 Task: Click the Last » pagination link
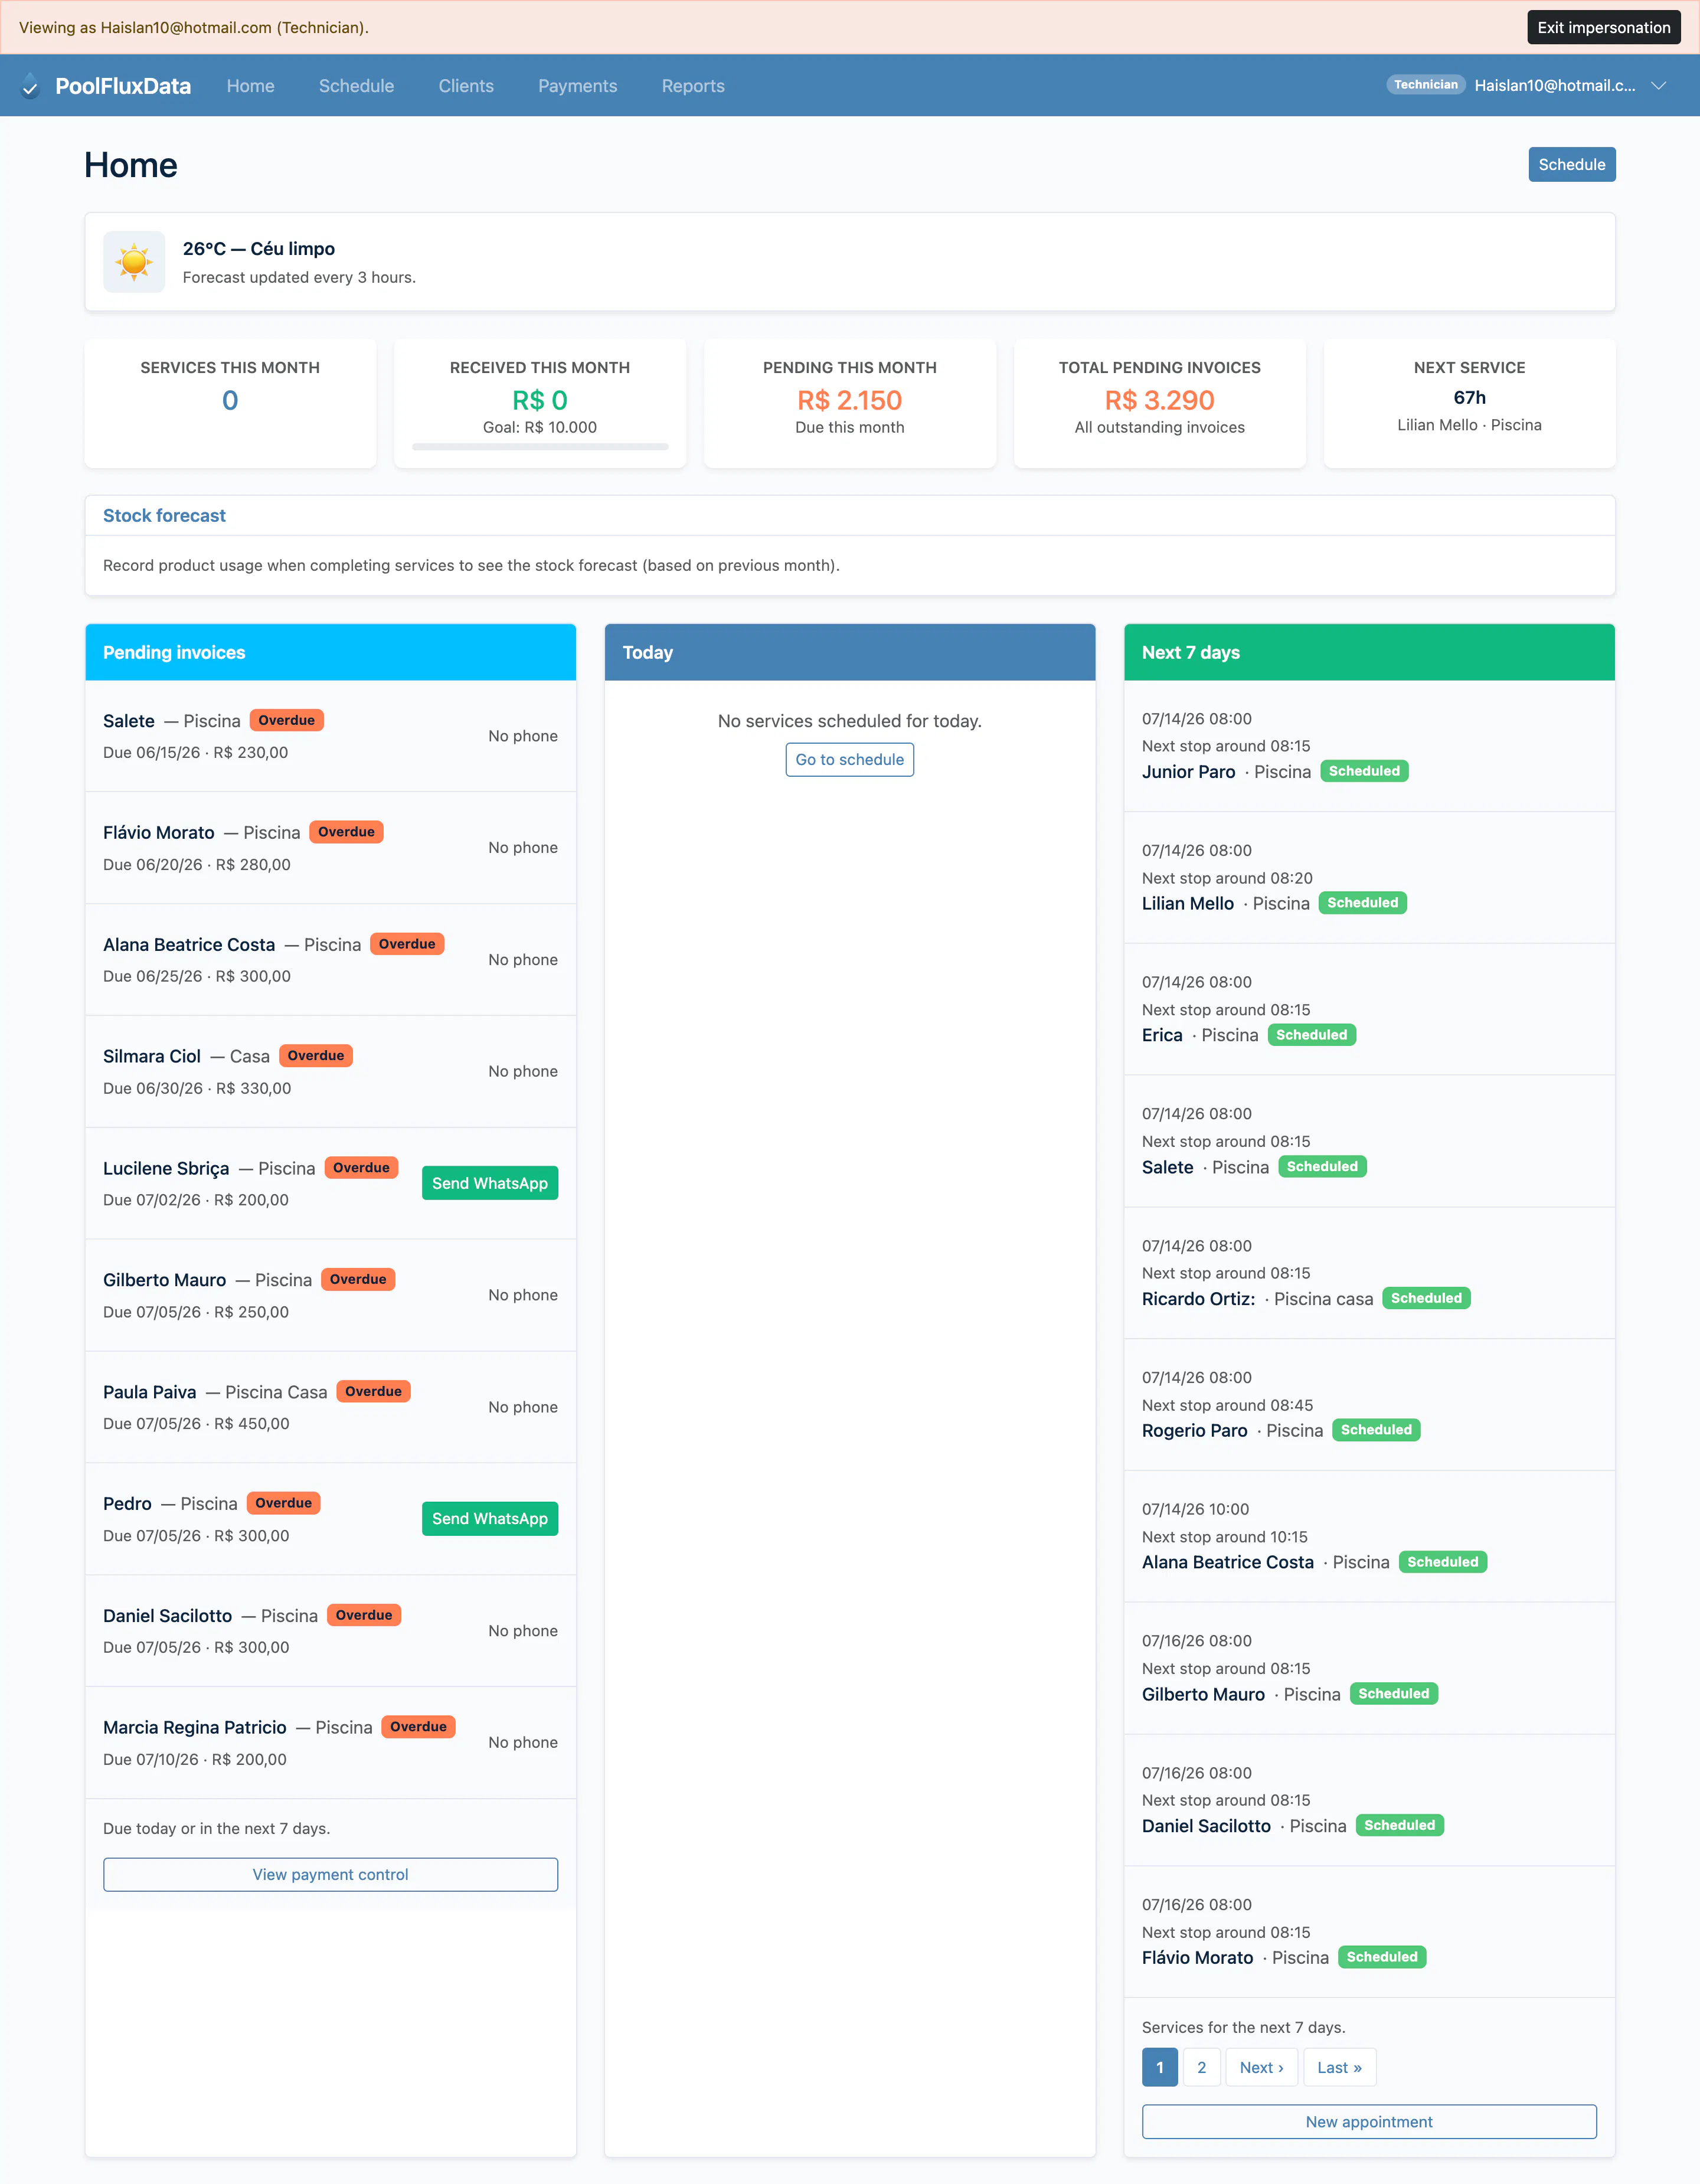1339,2068
